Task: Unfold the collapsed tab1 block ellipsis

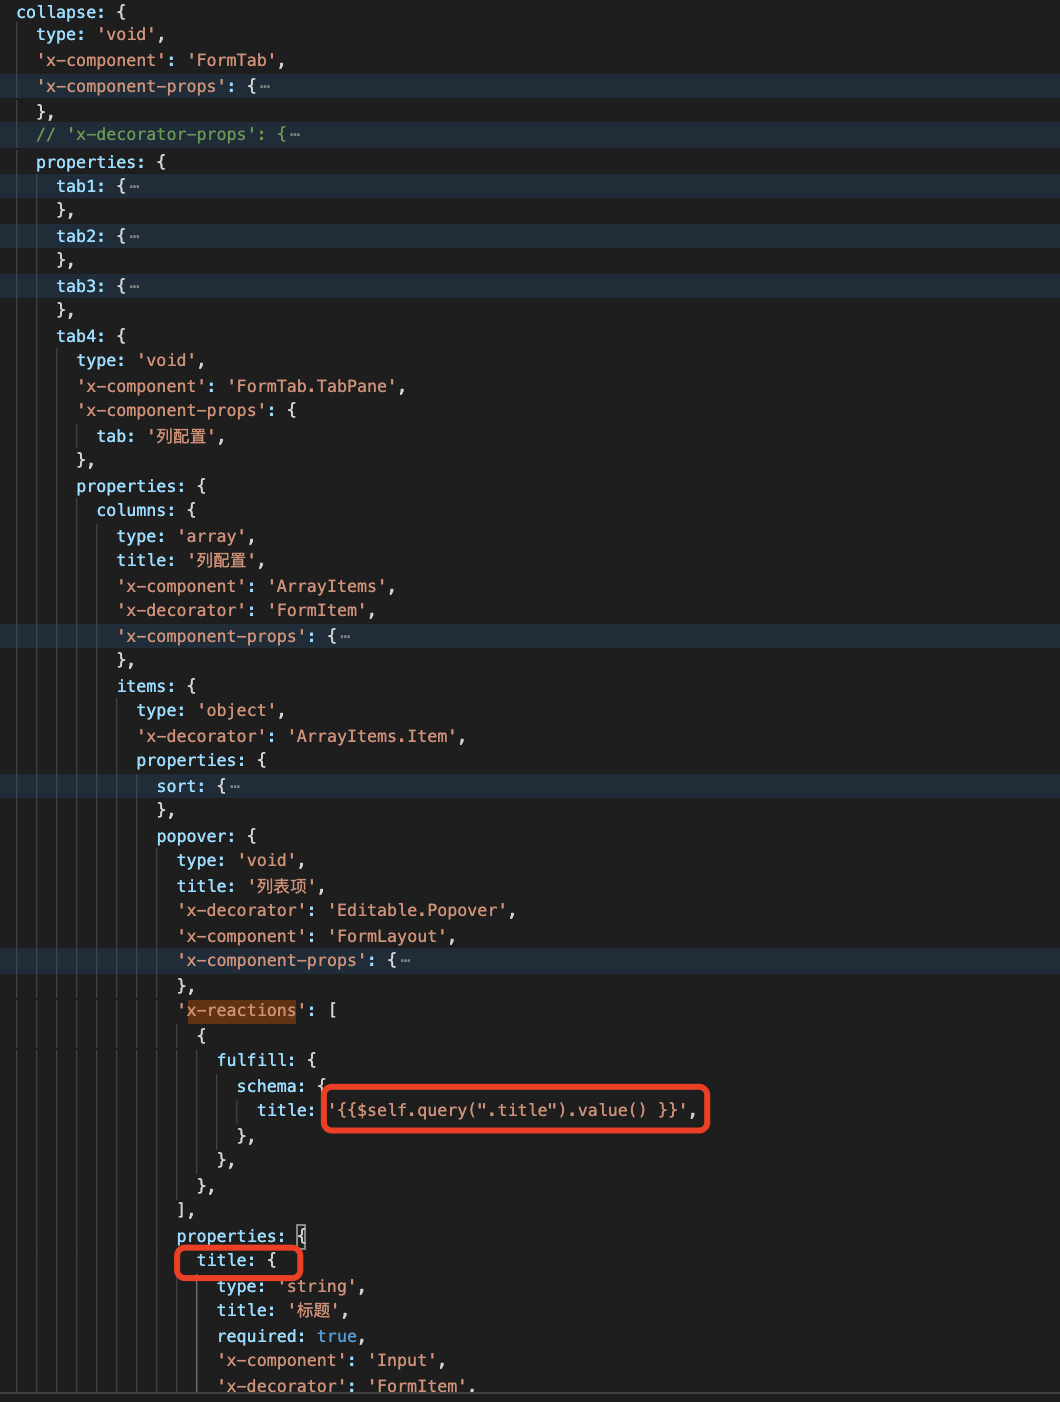Action: [x=134, y=187]
